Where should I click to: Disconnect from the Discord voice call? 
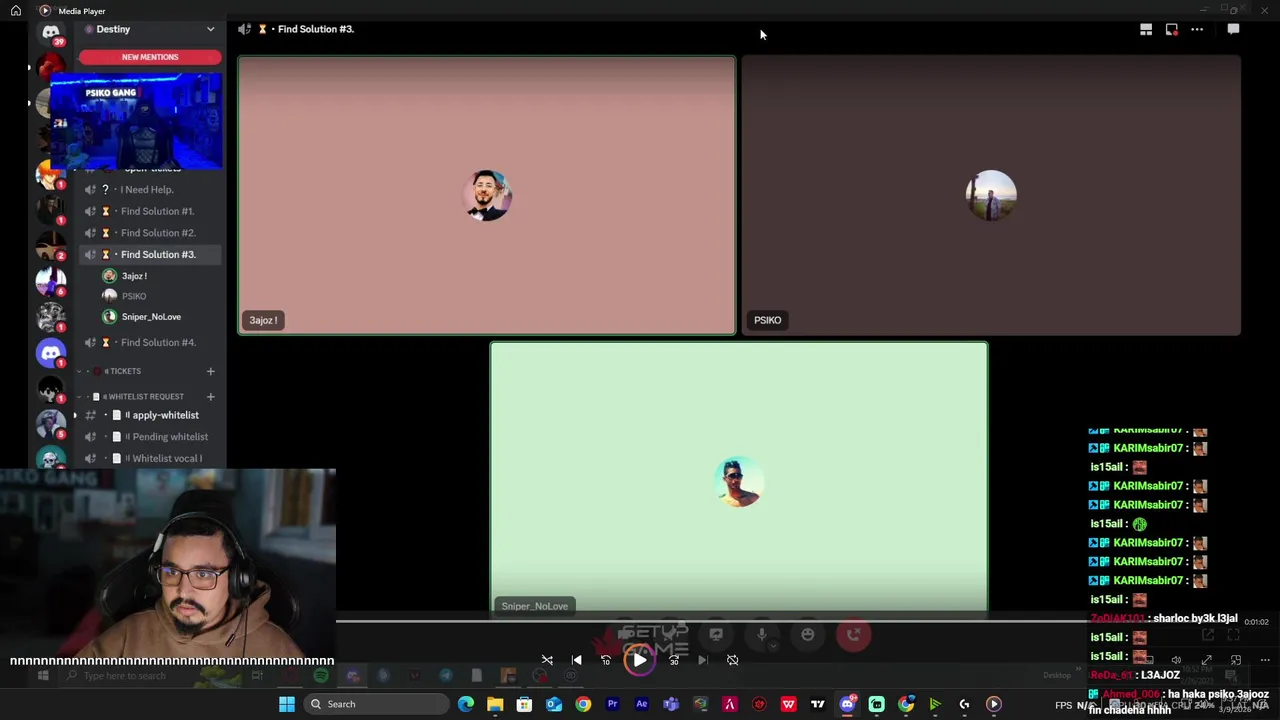(x=853, y=634)
